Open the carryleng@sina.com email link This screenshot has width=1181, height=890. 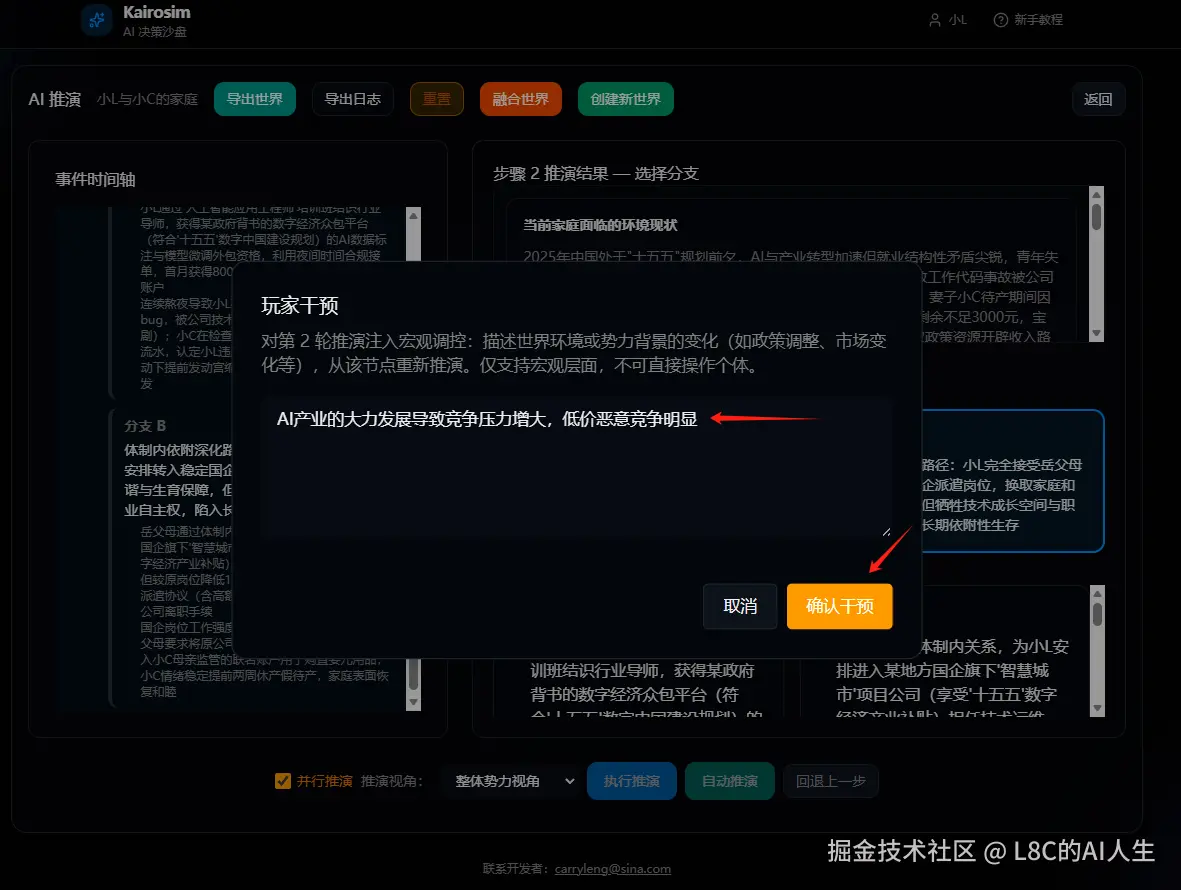(x=614, y=868)
